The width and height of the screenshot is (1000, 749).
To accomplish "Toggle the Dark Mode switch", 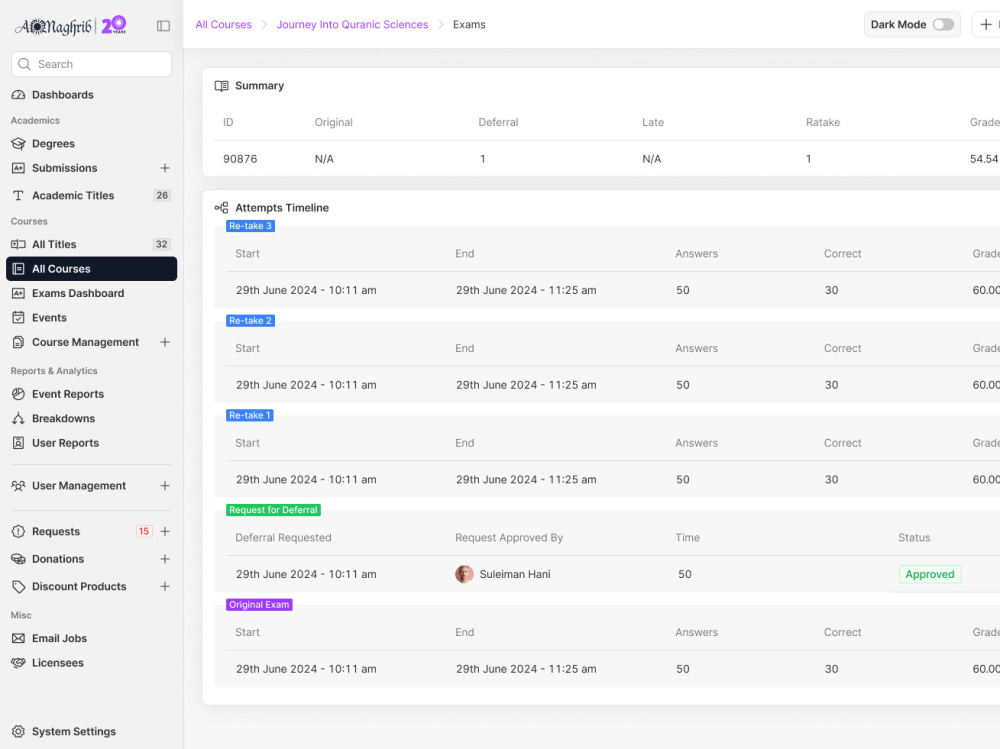I will pyautogui.click(x=943, y=24).
